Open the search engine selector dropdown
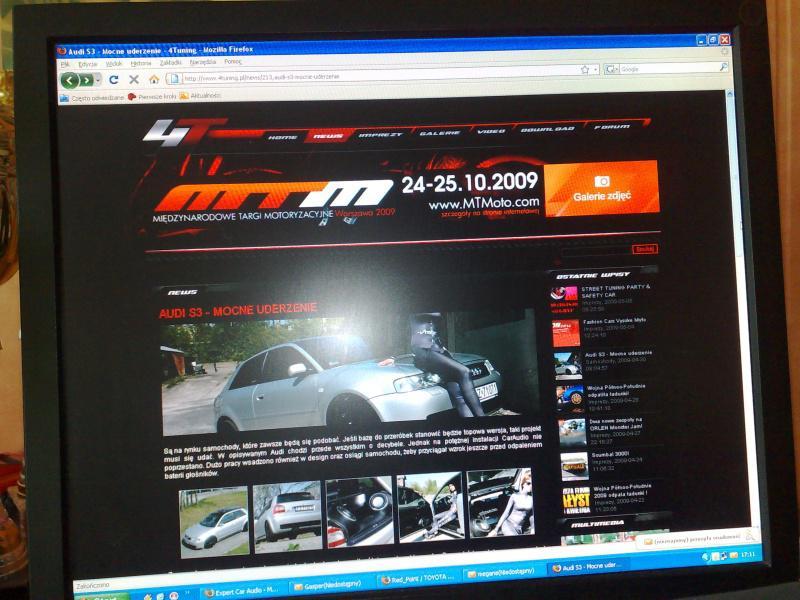The width and height of the screenshot is (800, 600). (611, 69)
